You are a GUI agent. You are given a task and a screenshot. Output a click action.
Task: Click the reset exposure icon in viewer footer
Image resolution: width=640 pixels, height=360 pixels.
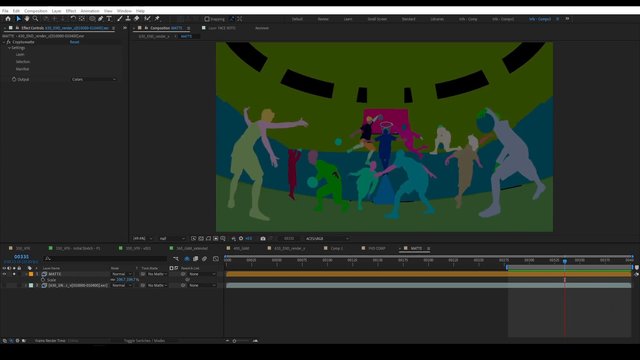pyautogui.click(x=241, y=238)
